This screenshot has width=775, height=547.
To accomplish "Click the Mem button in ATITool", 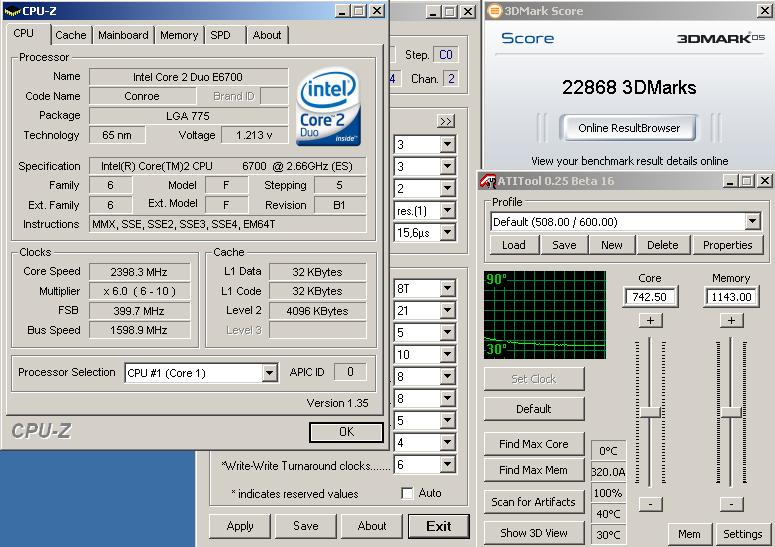I will (x=689, y=534).
